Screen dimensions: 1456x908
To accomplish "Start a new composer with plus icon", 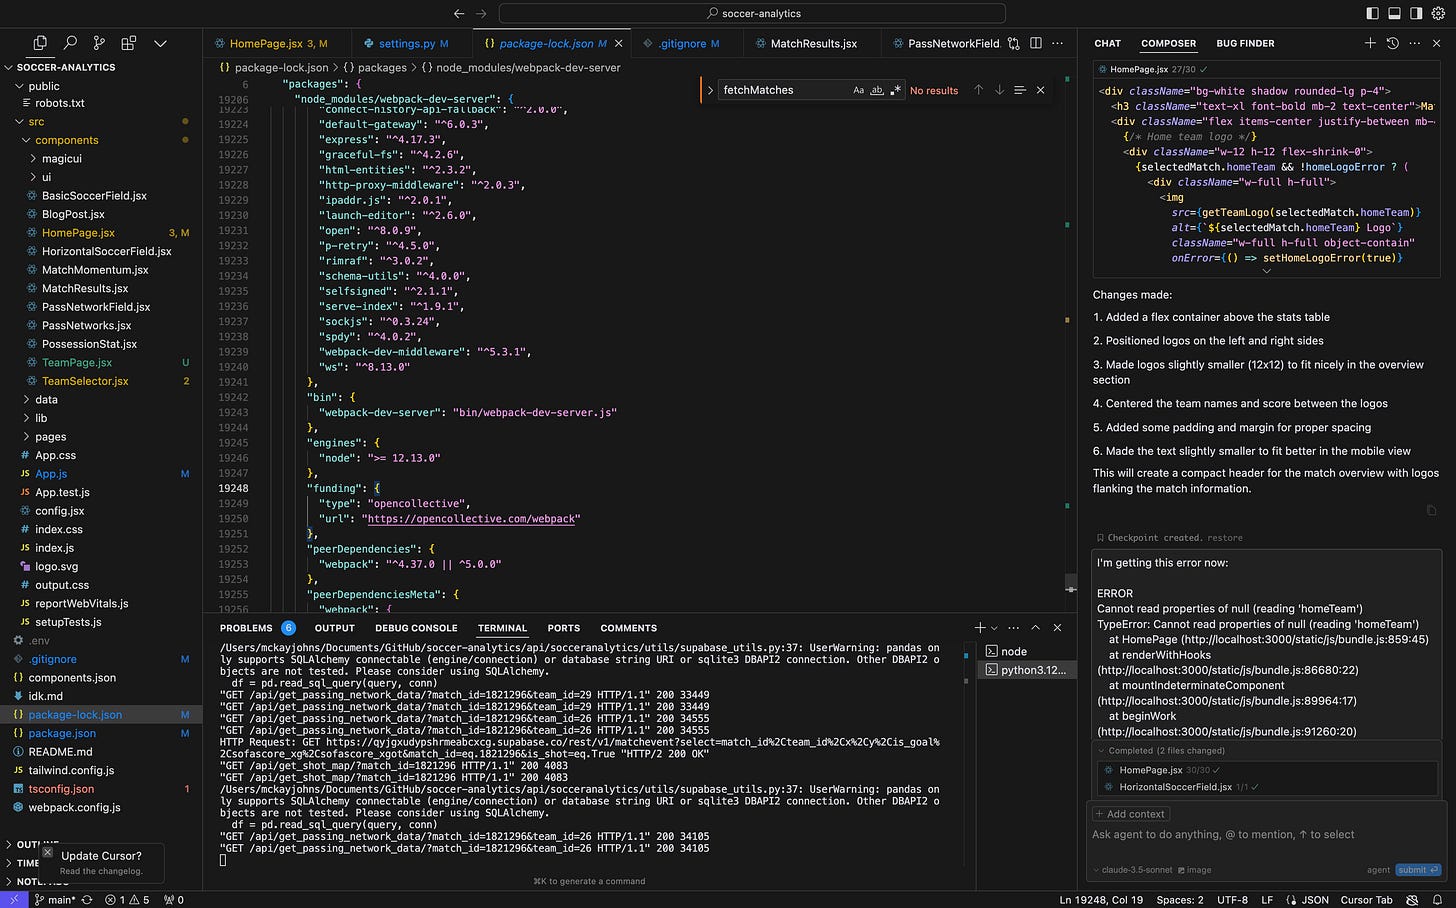I will [x=1370, y=43].
